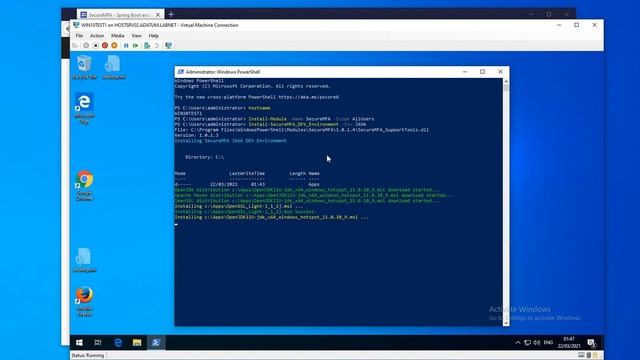This screenshot has width=640, height=360.
Task: Open the File menu
Action: click(x=79, y=36)
